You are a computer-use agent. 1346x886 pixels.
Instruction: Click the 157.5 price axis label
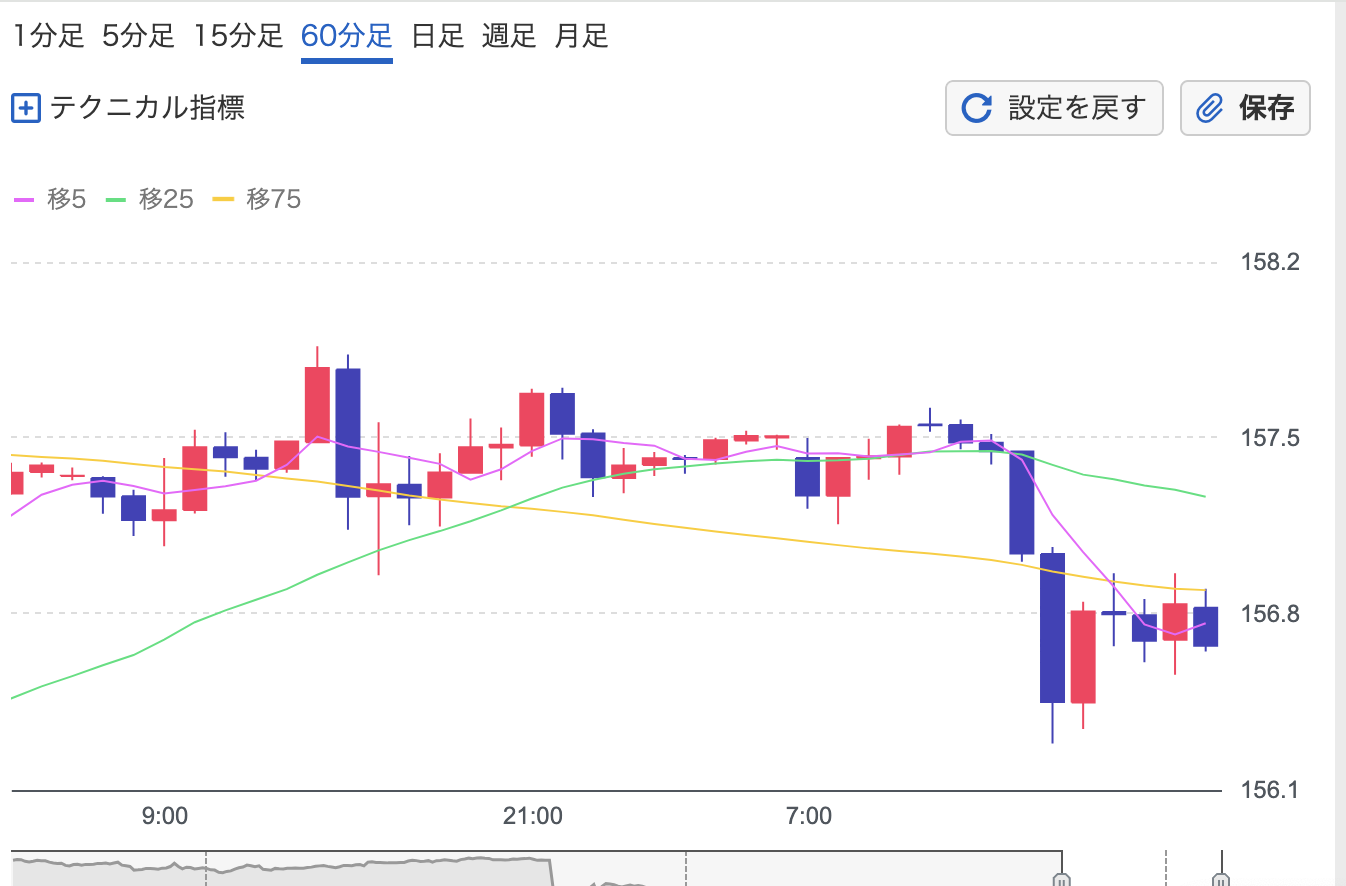coord(1269,438)
